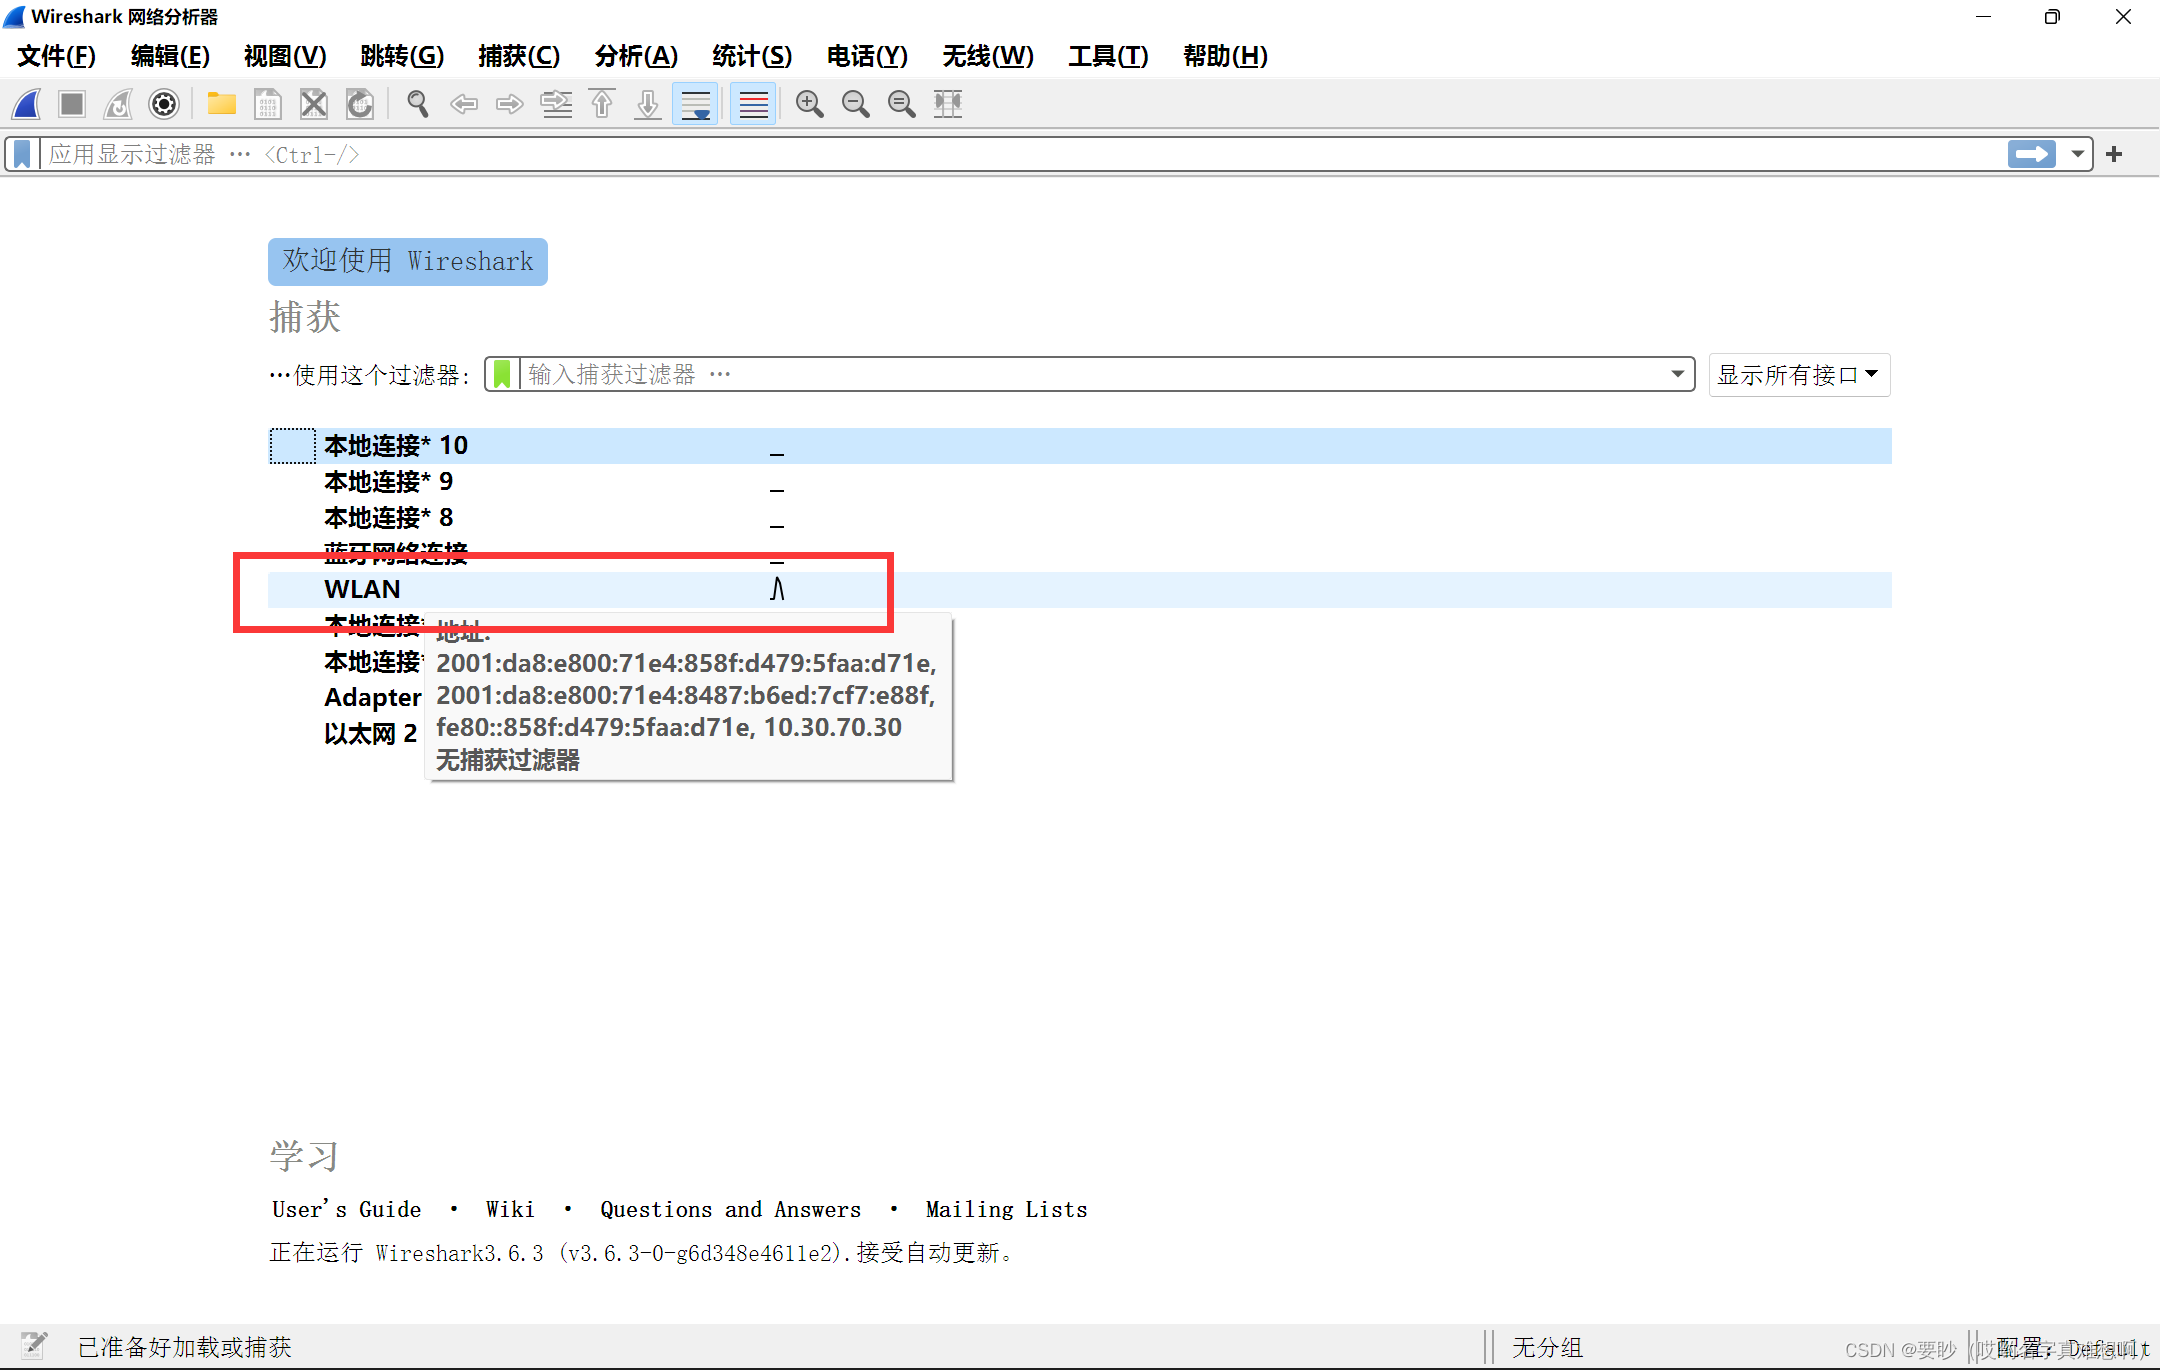Click the find packet magnifier icon
2160x1370 pixels.
(418, 104)
